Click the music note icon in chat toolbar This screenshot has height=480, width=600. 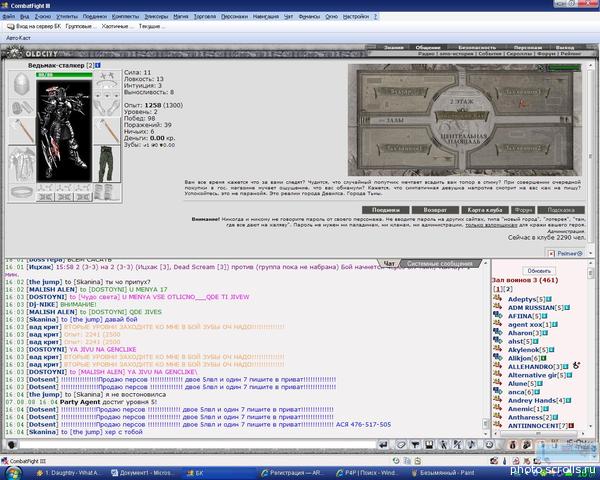471,445
